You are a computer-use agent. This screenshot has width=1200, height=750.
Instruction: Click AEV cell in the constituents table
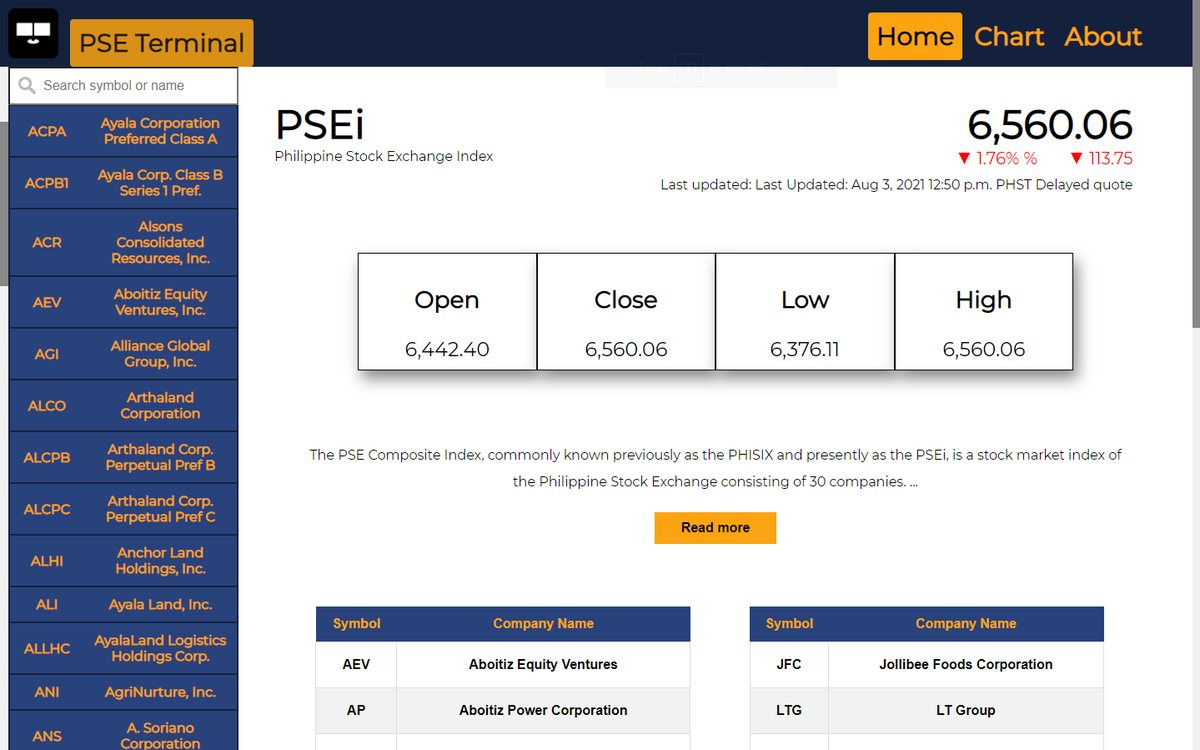click(x=356, y=664)
